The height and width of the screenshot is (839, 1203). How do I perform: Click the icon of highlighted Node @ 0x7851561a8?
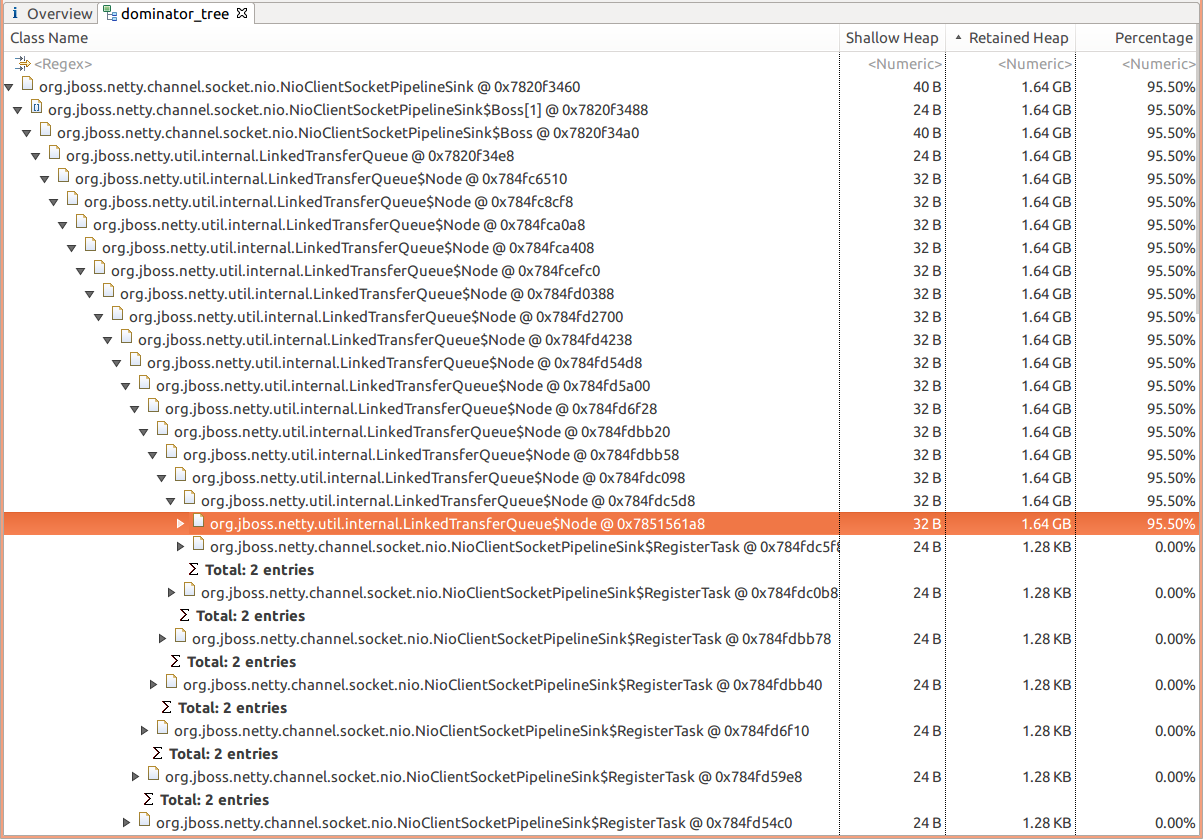click(198, 523)
